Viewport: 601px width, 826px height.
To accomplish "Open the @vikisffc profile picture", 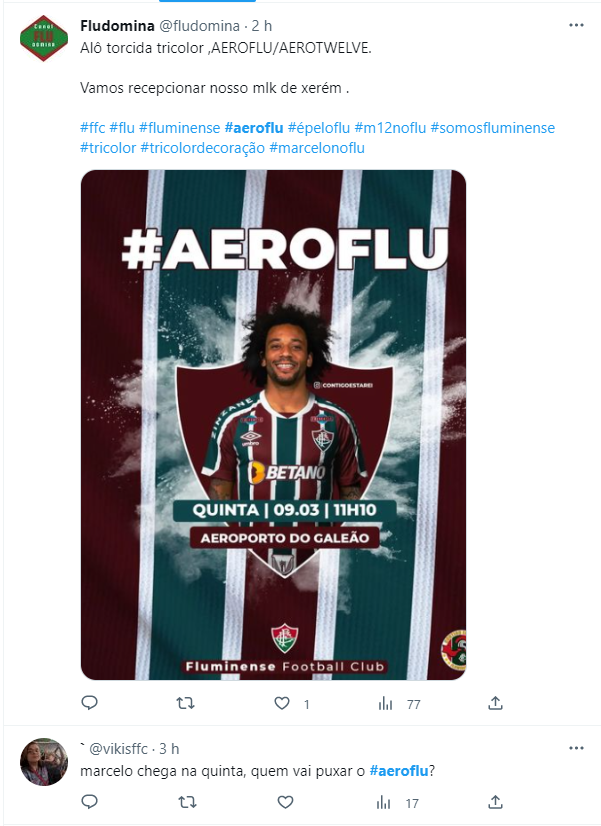I will pos(44,762).
